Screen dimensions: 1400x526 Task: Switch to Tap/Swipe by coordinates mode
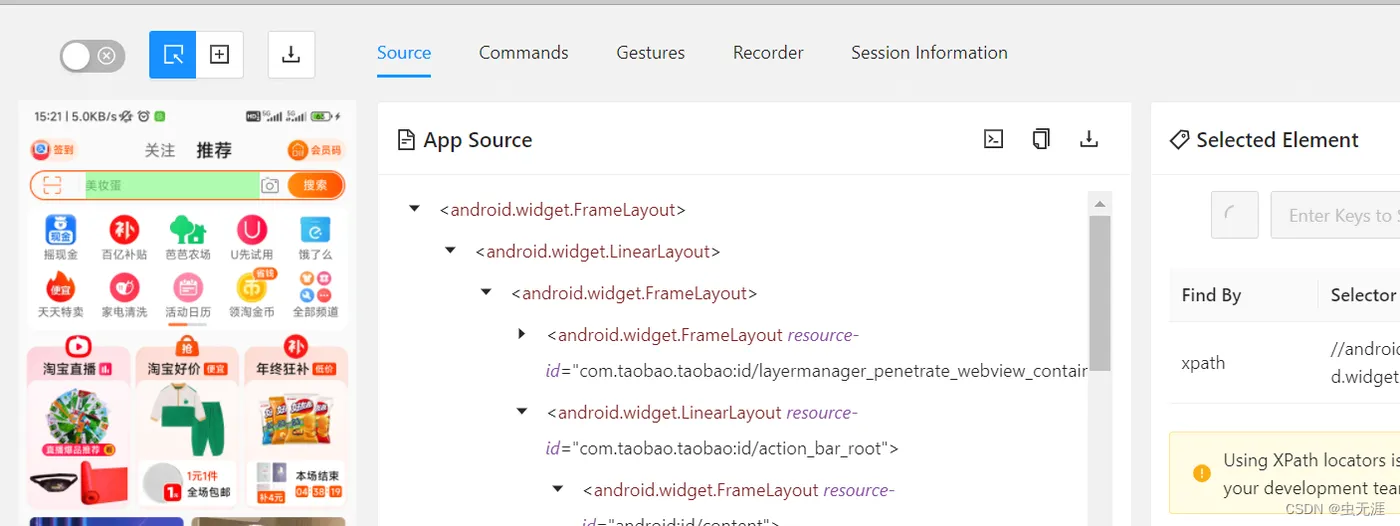(220, 54)
